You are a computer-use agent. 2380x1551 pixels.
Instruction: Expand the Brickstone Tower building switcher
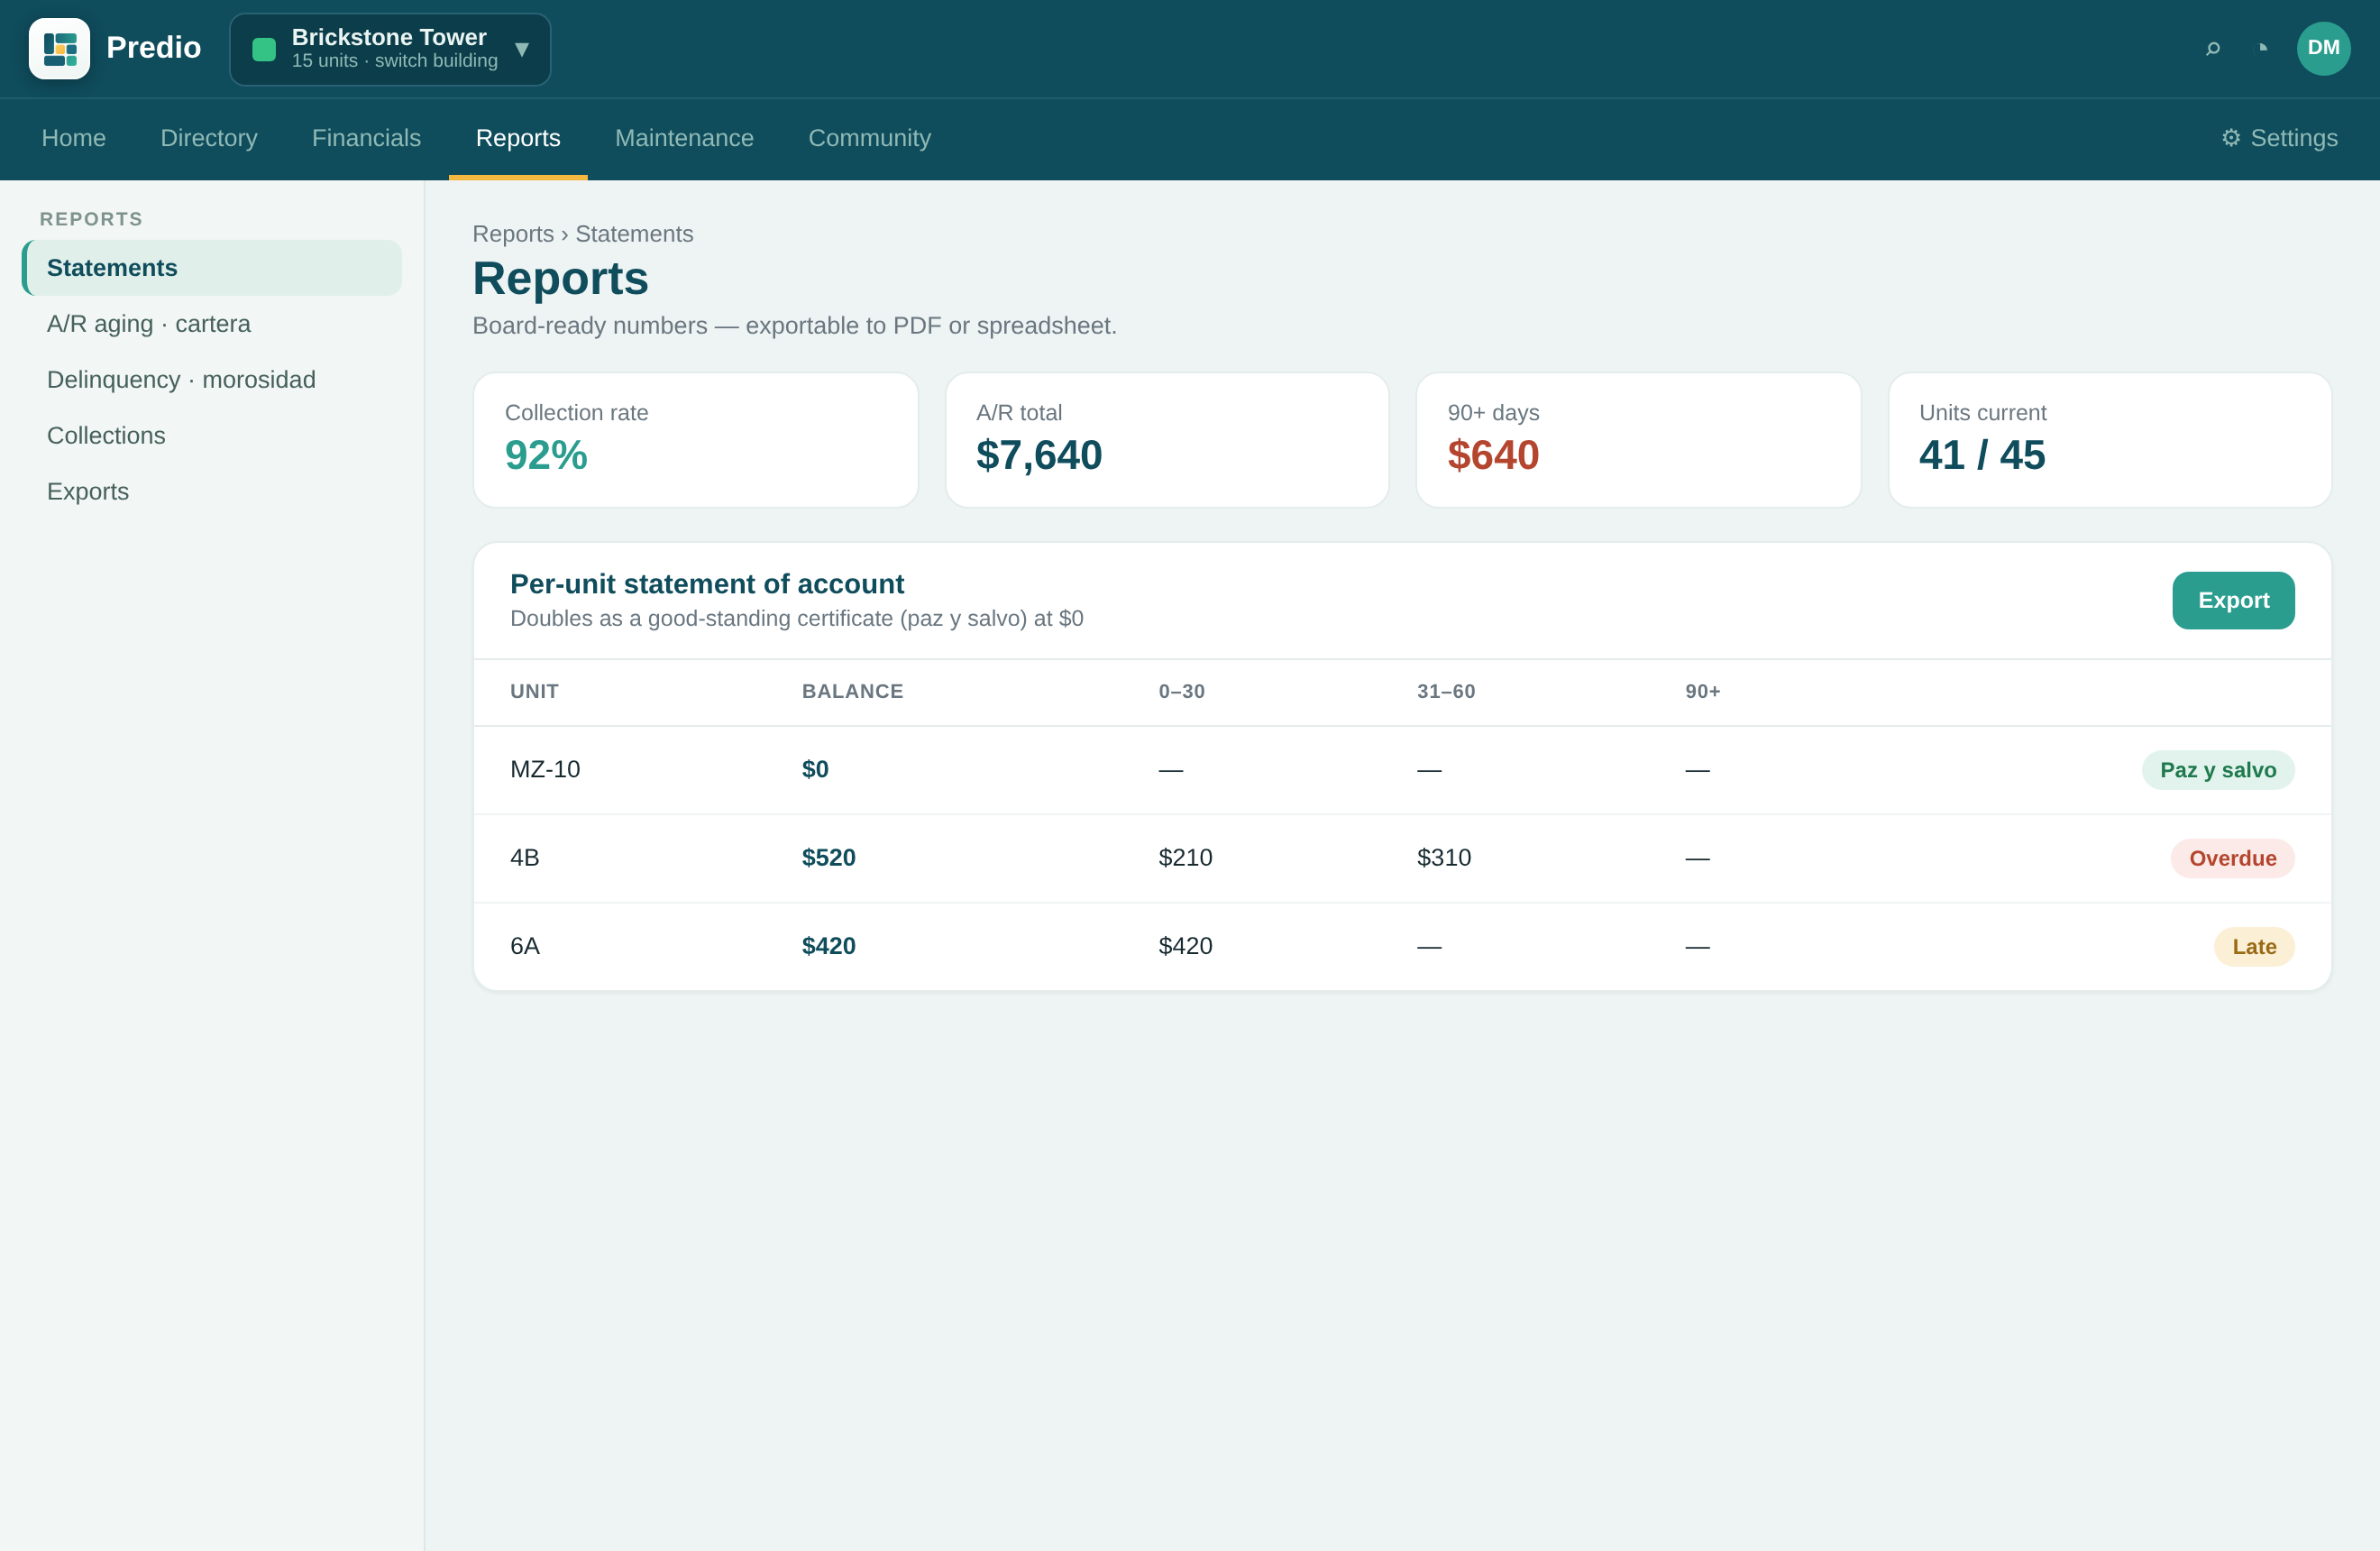pyautogui.click(x=390, y=49)
